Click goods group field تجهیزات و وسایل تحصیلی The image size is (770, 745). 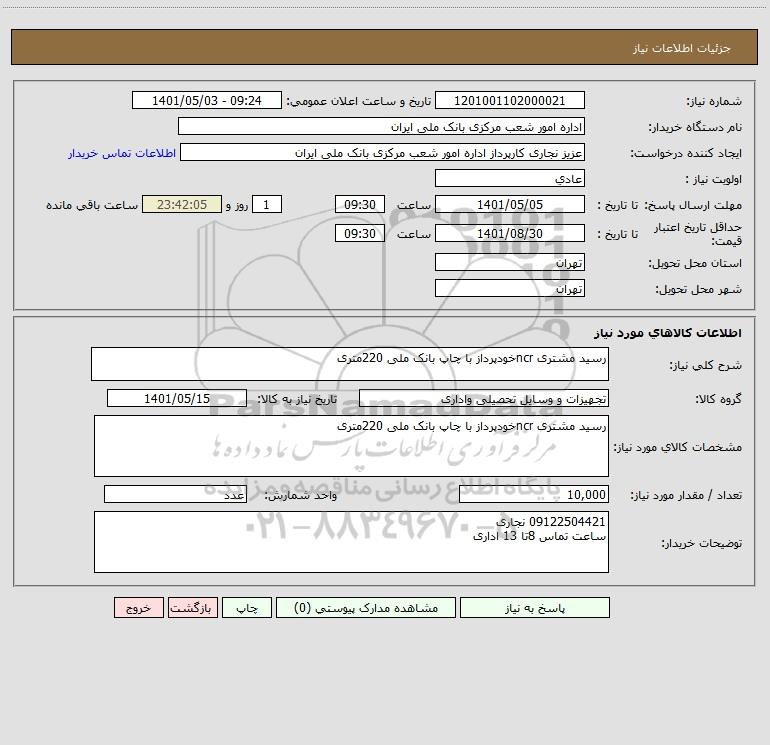484,398
